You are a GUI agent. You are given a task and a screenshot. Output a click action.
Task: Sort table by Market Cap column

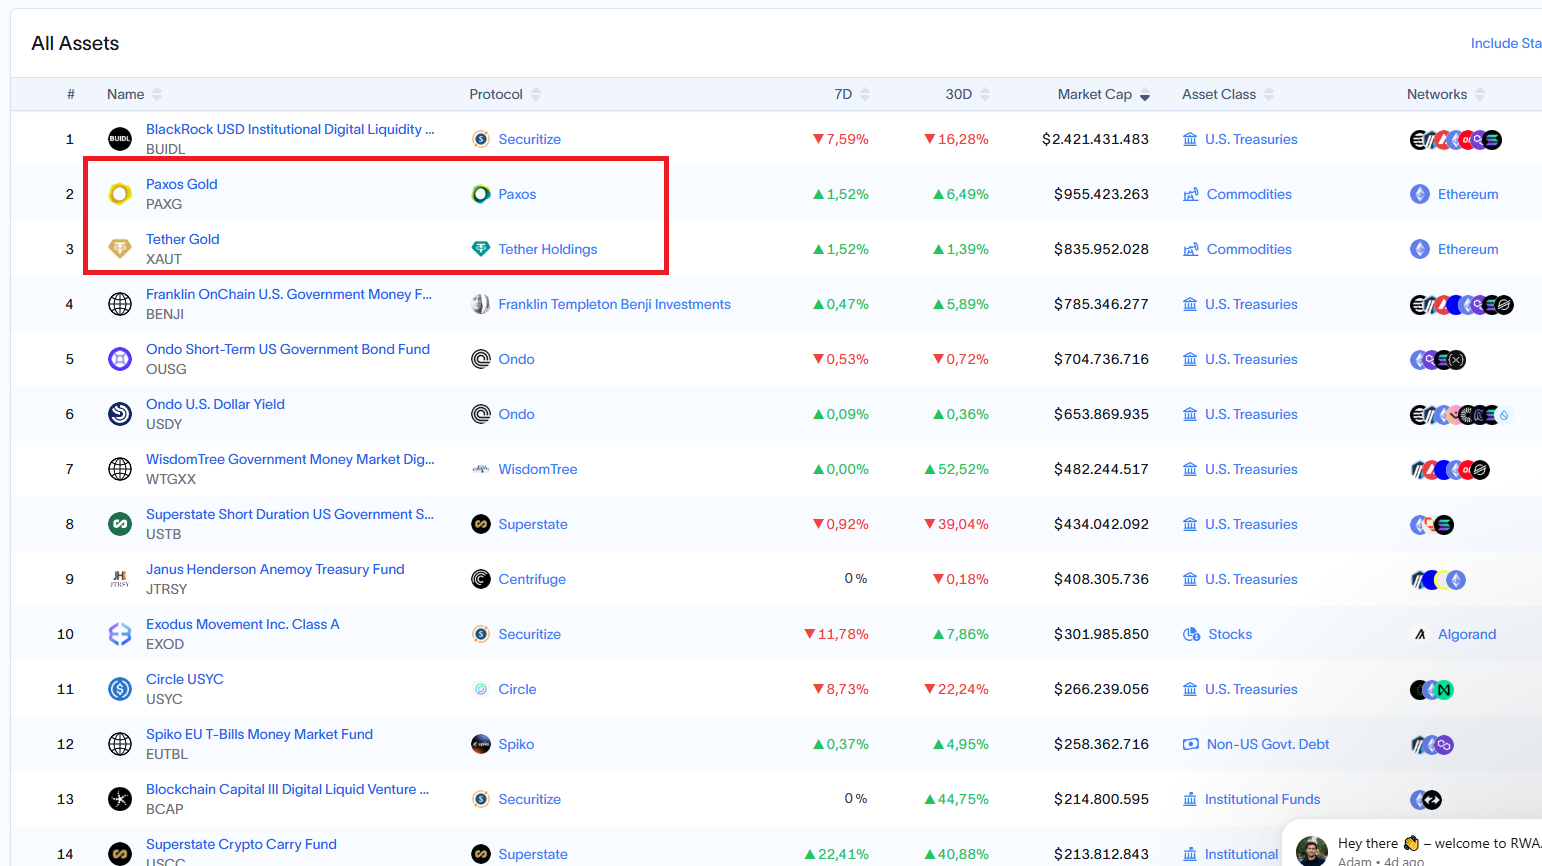[x=1104, y=94]
